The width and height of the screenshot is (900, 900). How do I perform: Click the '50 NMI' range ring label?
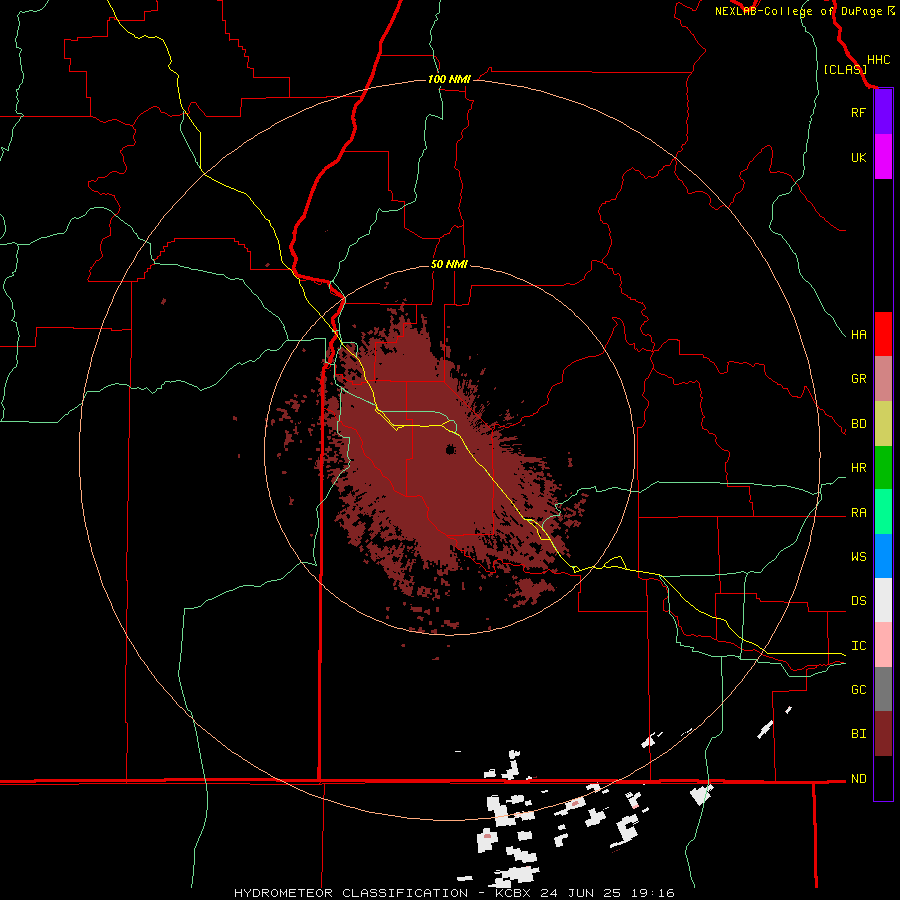click(x=449, y=264)
